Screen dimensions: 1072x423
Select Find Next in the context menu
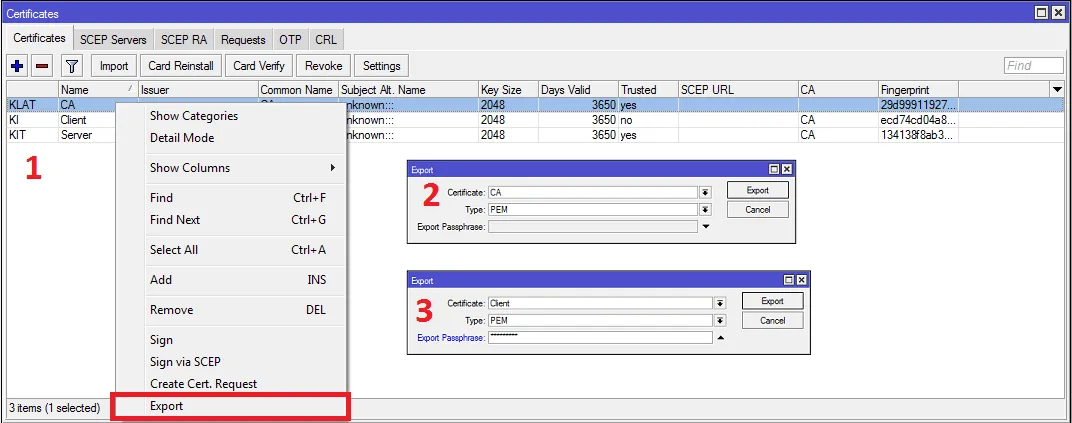pos(232,220)
